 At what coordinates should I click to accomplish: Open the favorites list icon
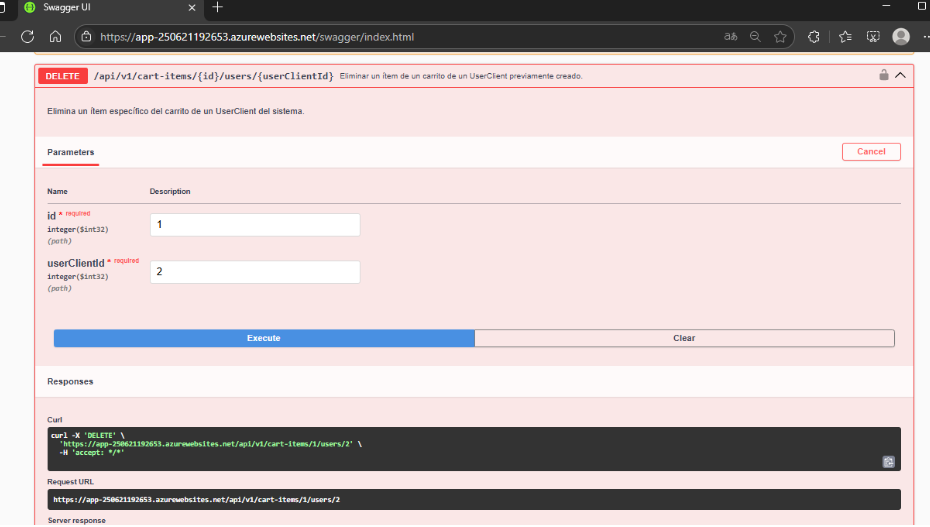point(845,37)
